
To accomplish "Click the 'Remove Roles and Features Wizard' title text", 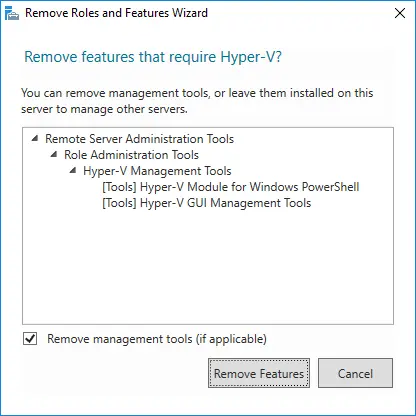I will (x=116, y=13).
